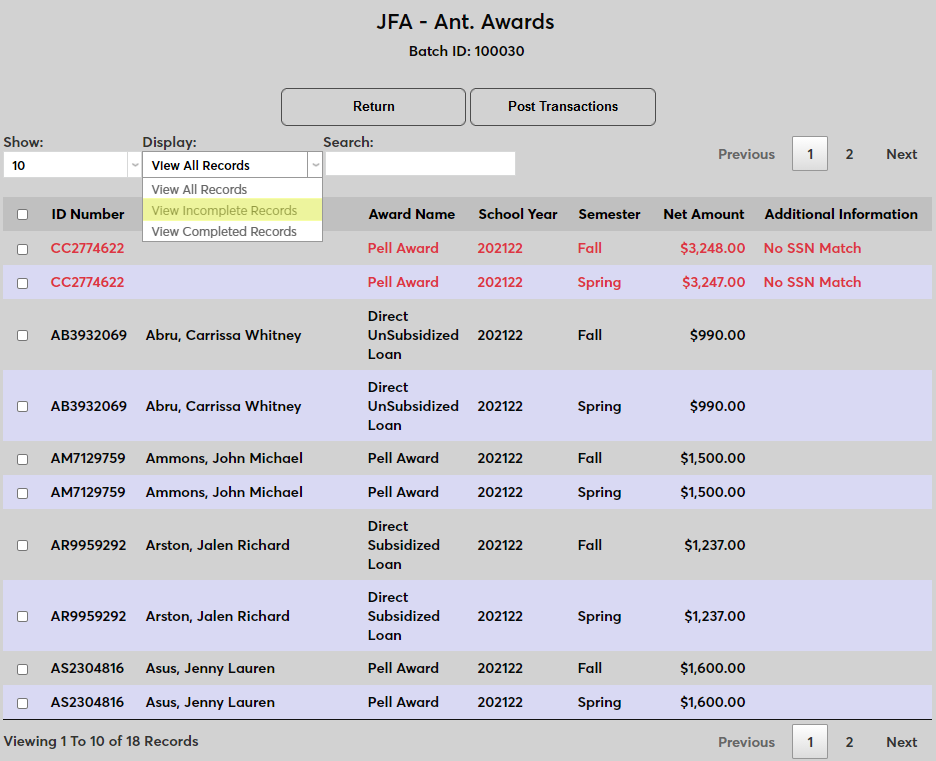Check the checkbox for Asus, Jenny Lauren Fall row

point(22,668)
